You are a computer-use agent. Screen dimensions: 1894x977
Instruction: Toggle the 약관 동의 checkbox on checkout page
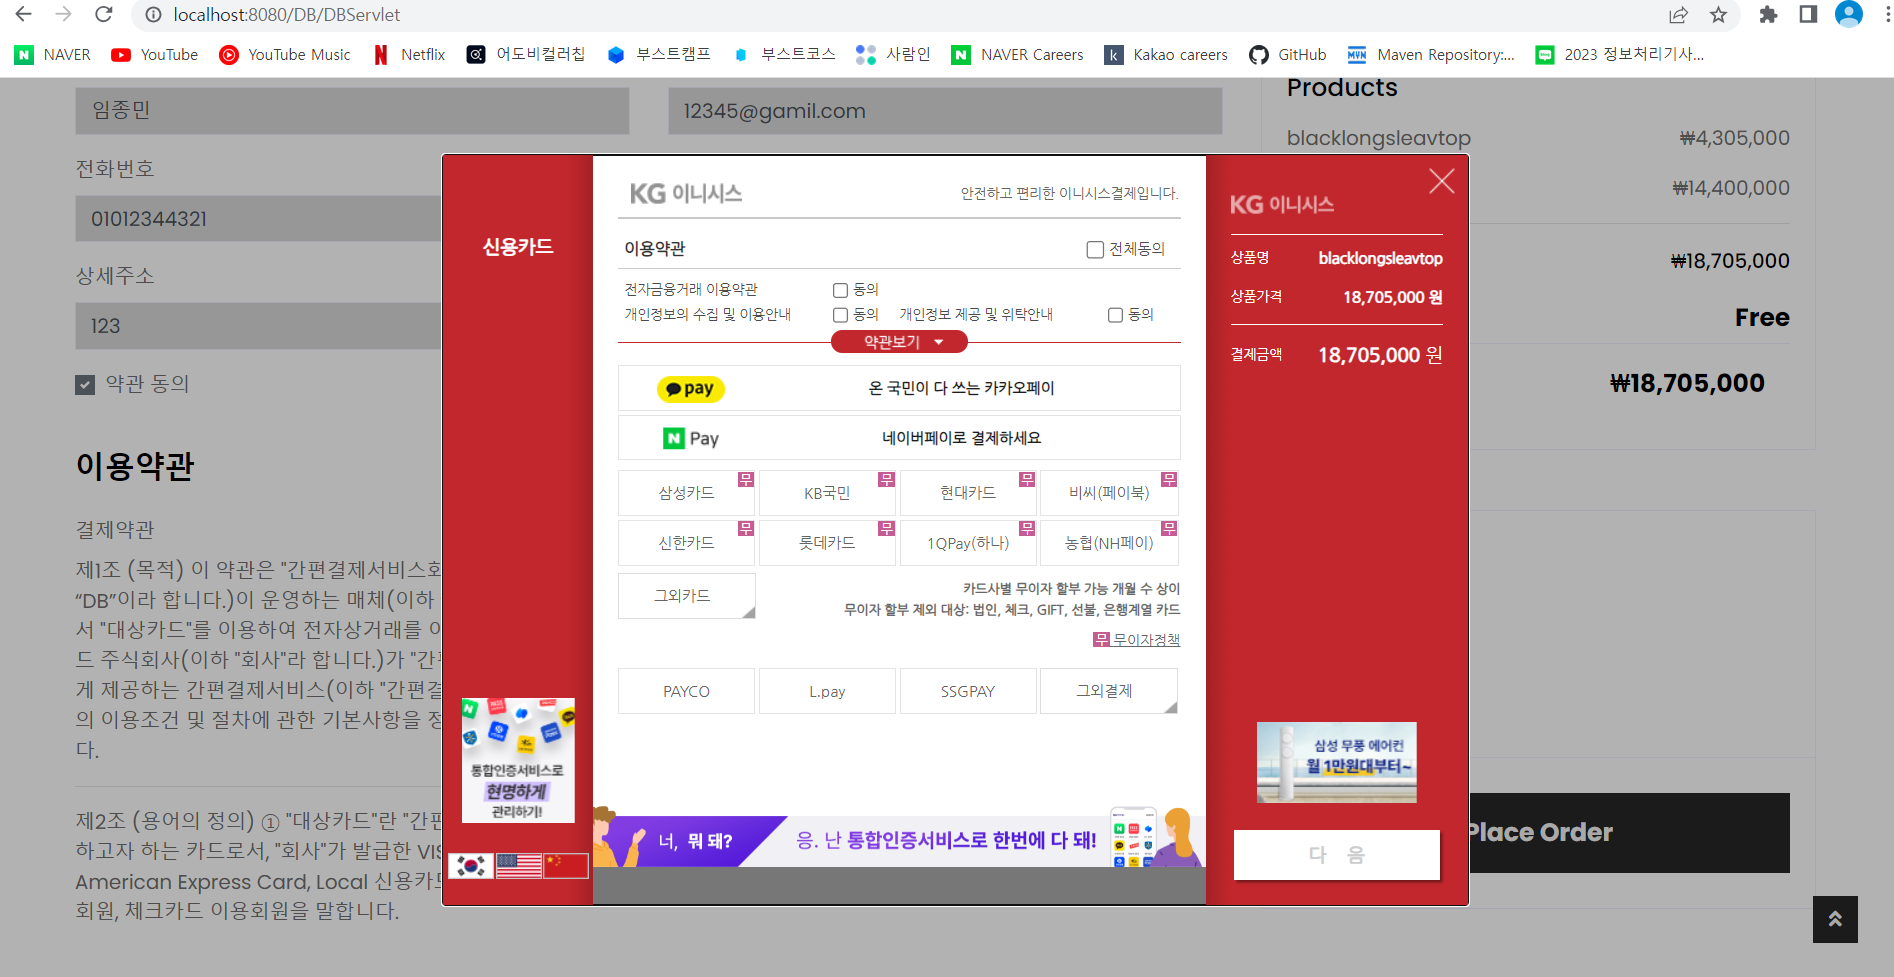85,385
